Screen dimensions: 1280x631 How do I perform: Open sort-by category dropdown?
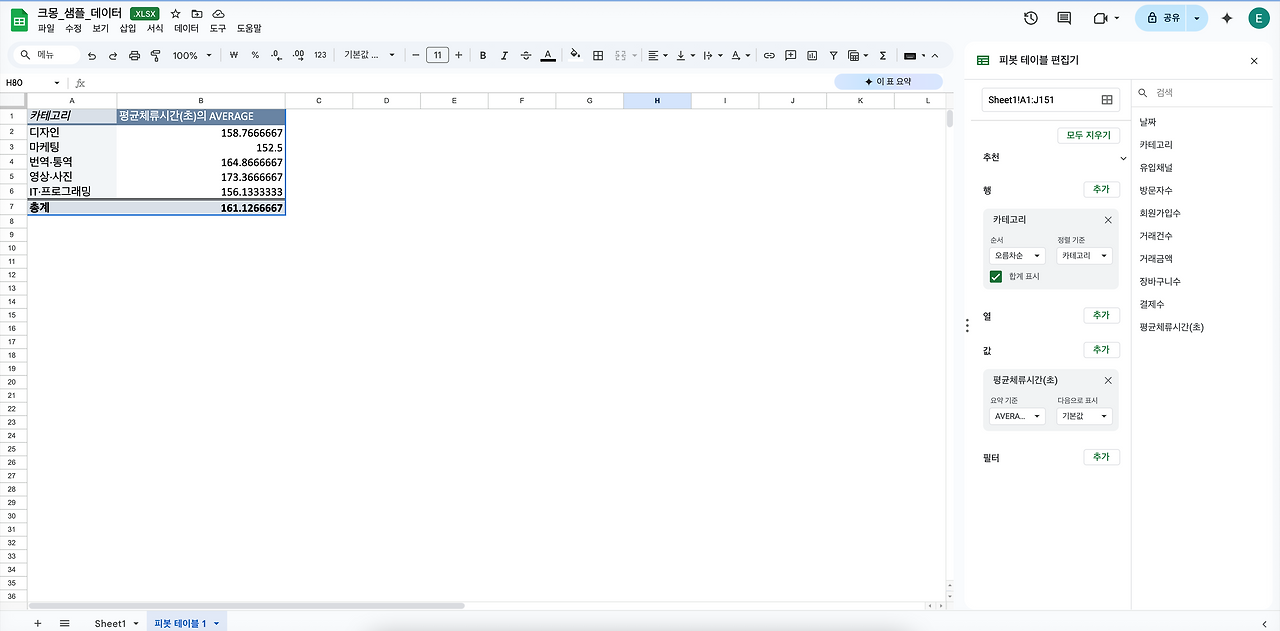coord(1084,256)
